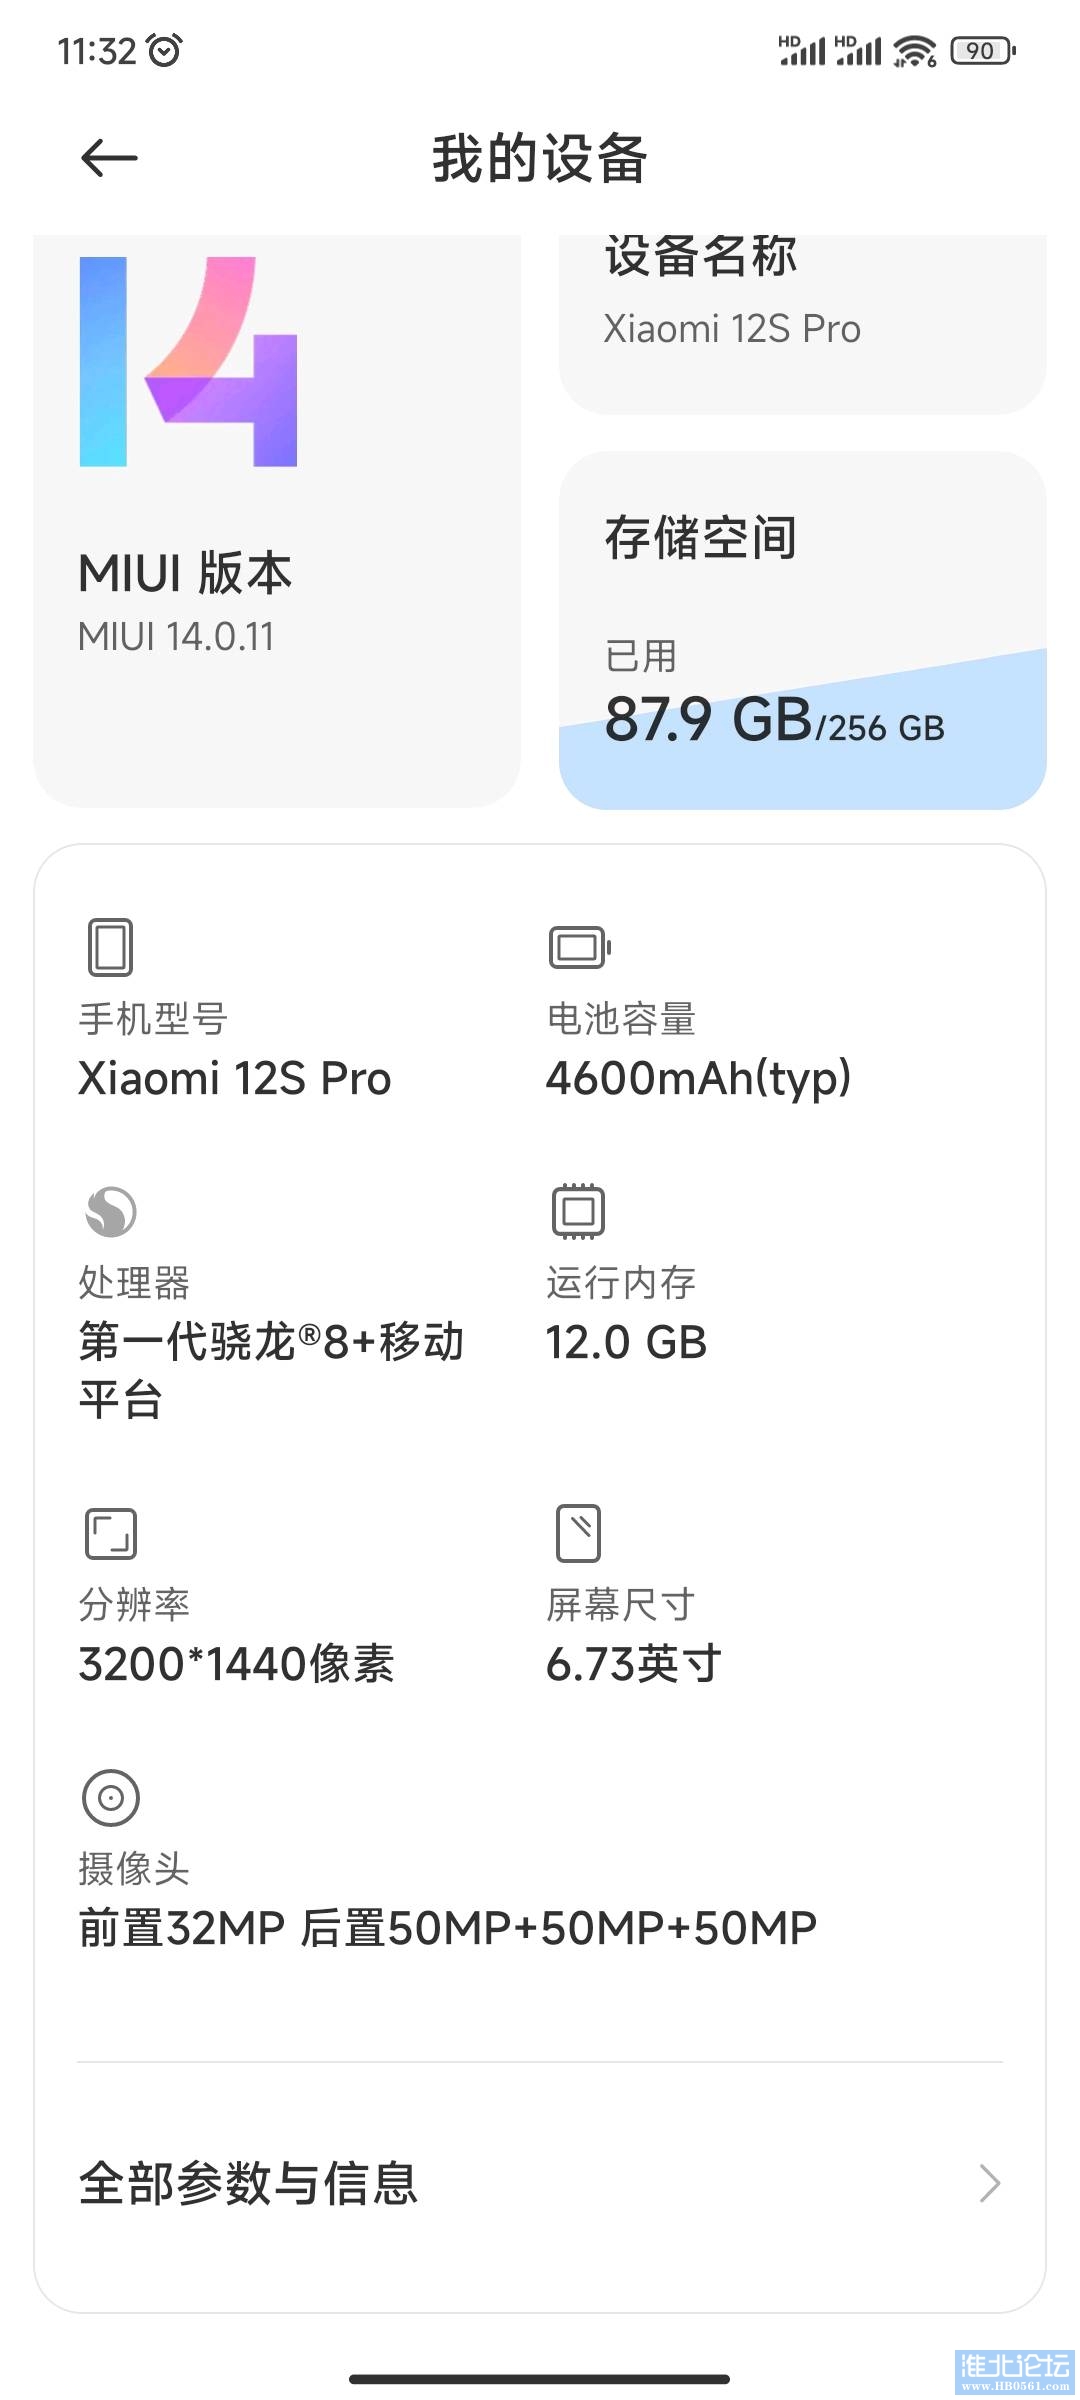Tap the battery level indicator
1080x2400 pixels.
(x=982, y=50)
